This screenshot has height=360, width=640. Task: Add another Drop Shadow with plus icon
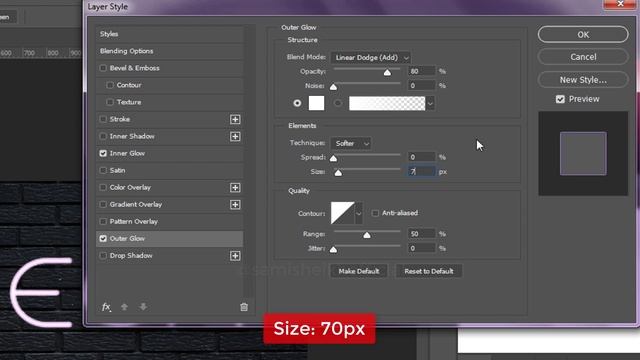[x=235, y=256]
